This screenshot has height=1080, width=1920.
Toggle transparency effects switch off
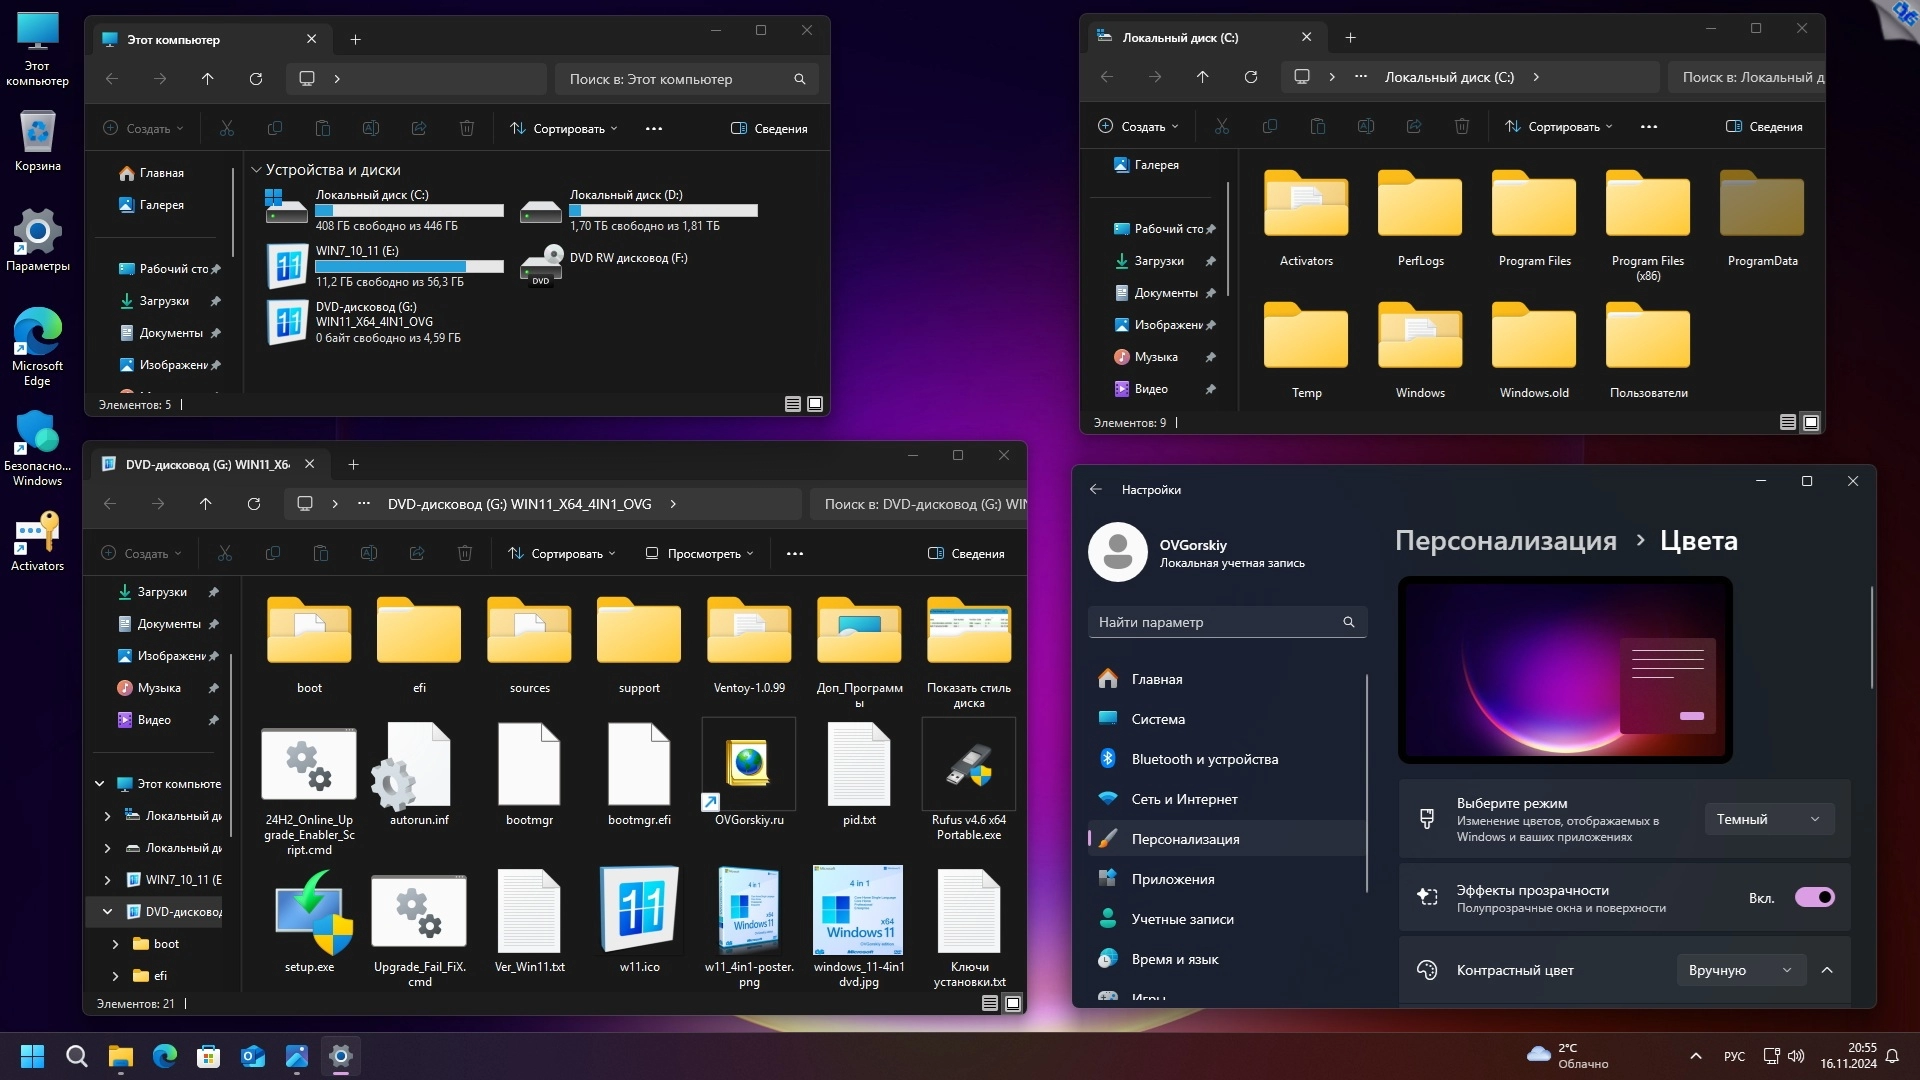(1814, 897)
